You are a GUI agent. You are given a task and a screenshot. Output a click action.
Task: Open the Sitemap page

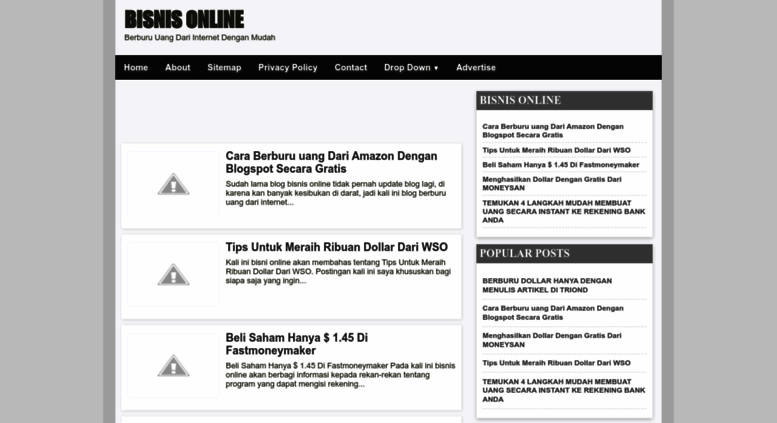224,68
